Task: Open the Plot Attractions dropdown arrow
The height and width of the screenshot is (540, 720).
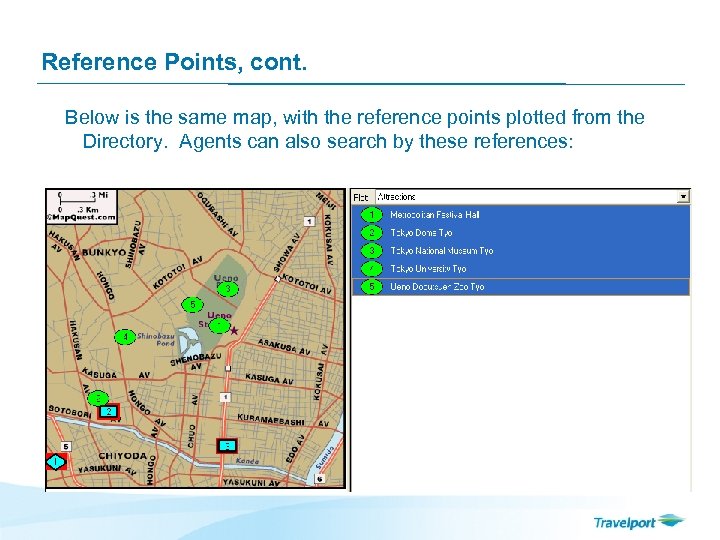Action: (683, 197)
